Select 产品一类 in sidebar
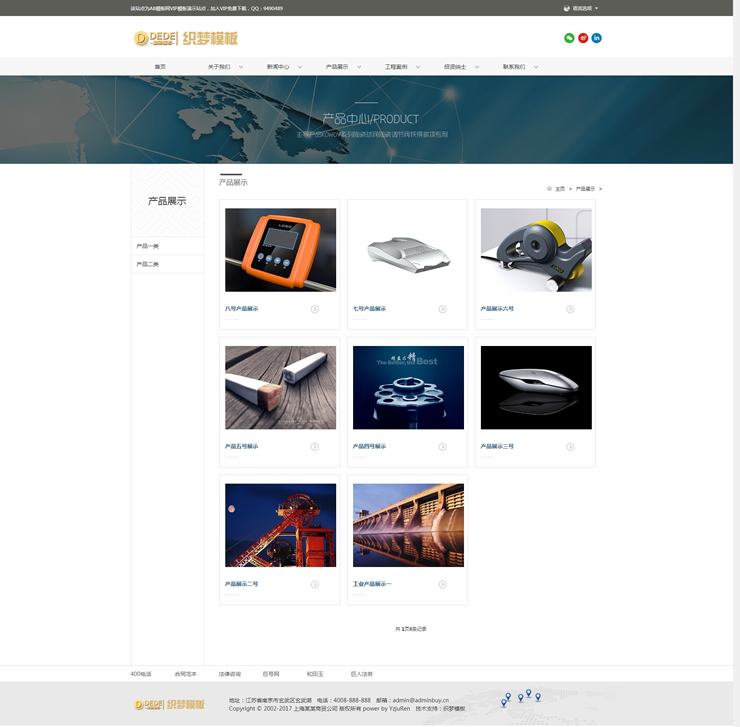The image size is (740, 727). click(148, 246)
